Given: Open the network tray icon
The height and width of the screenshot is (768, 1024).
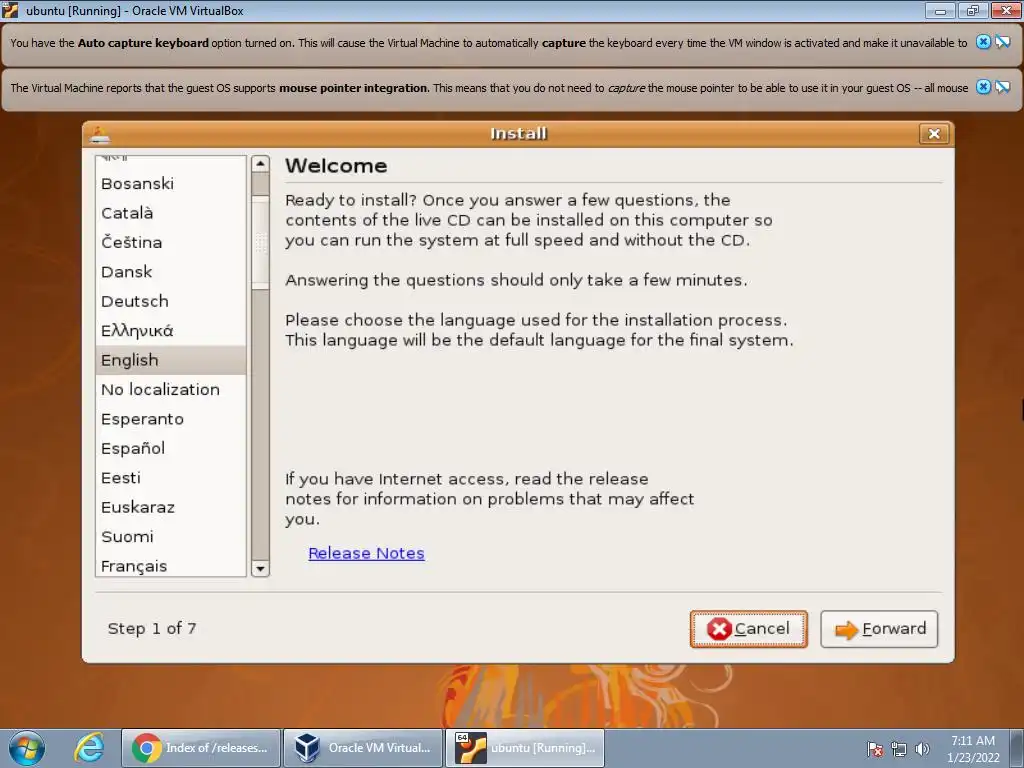Looking at the screenshot, I should [x=899, y=749].
